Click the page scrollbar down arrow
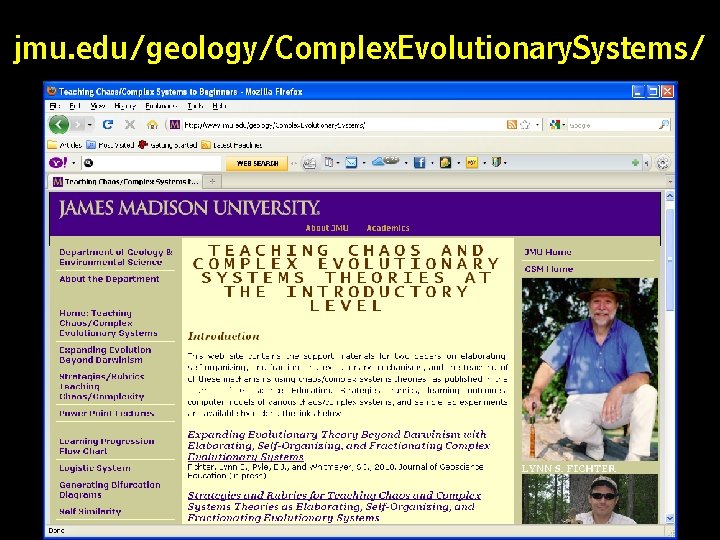 (x=670, y=518)
